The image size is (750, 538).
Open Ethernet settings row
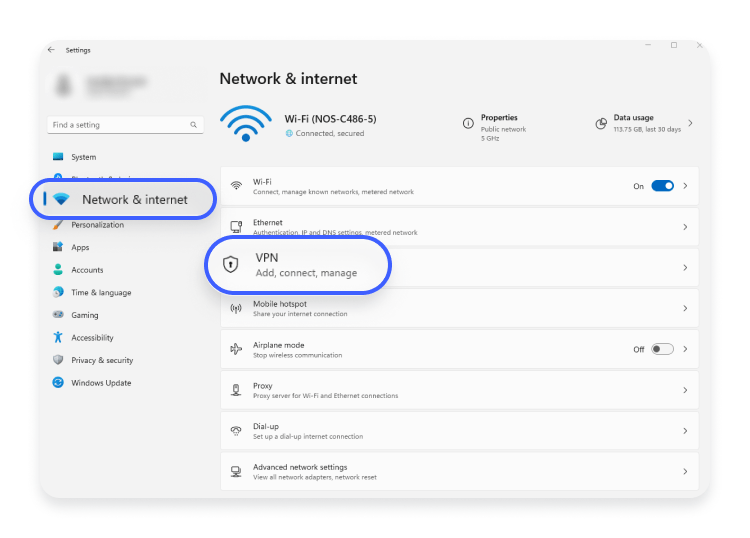click(459, 227)
